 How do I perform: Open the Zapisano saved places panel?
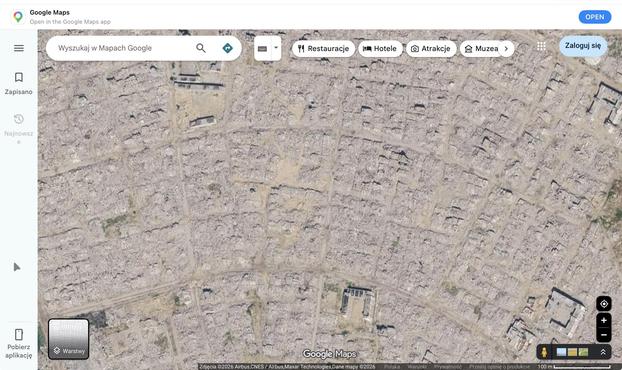(x=19, y=83)
